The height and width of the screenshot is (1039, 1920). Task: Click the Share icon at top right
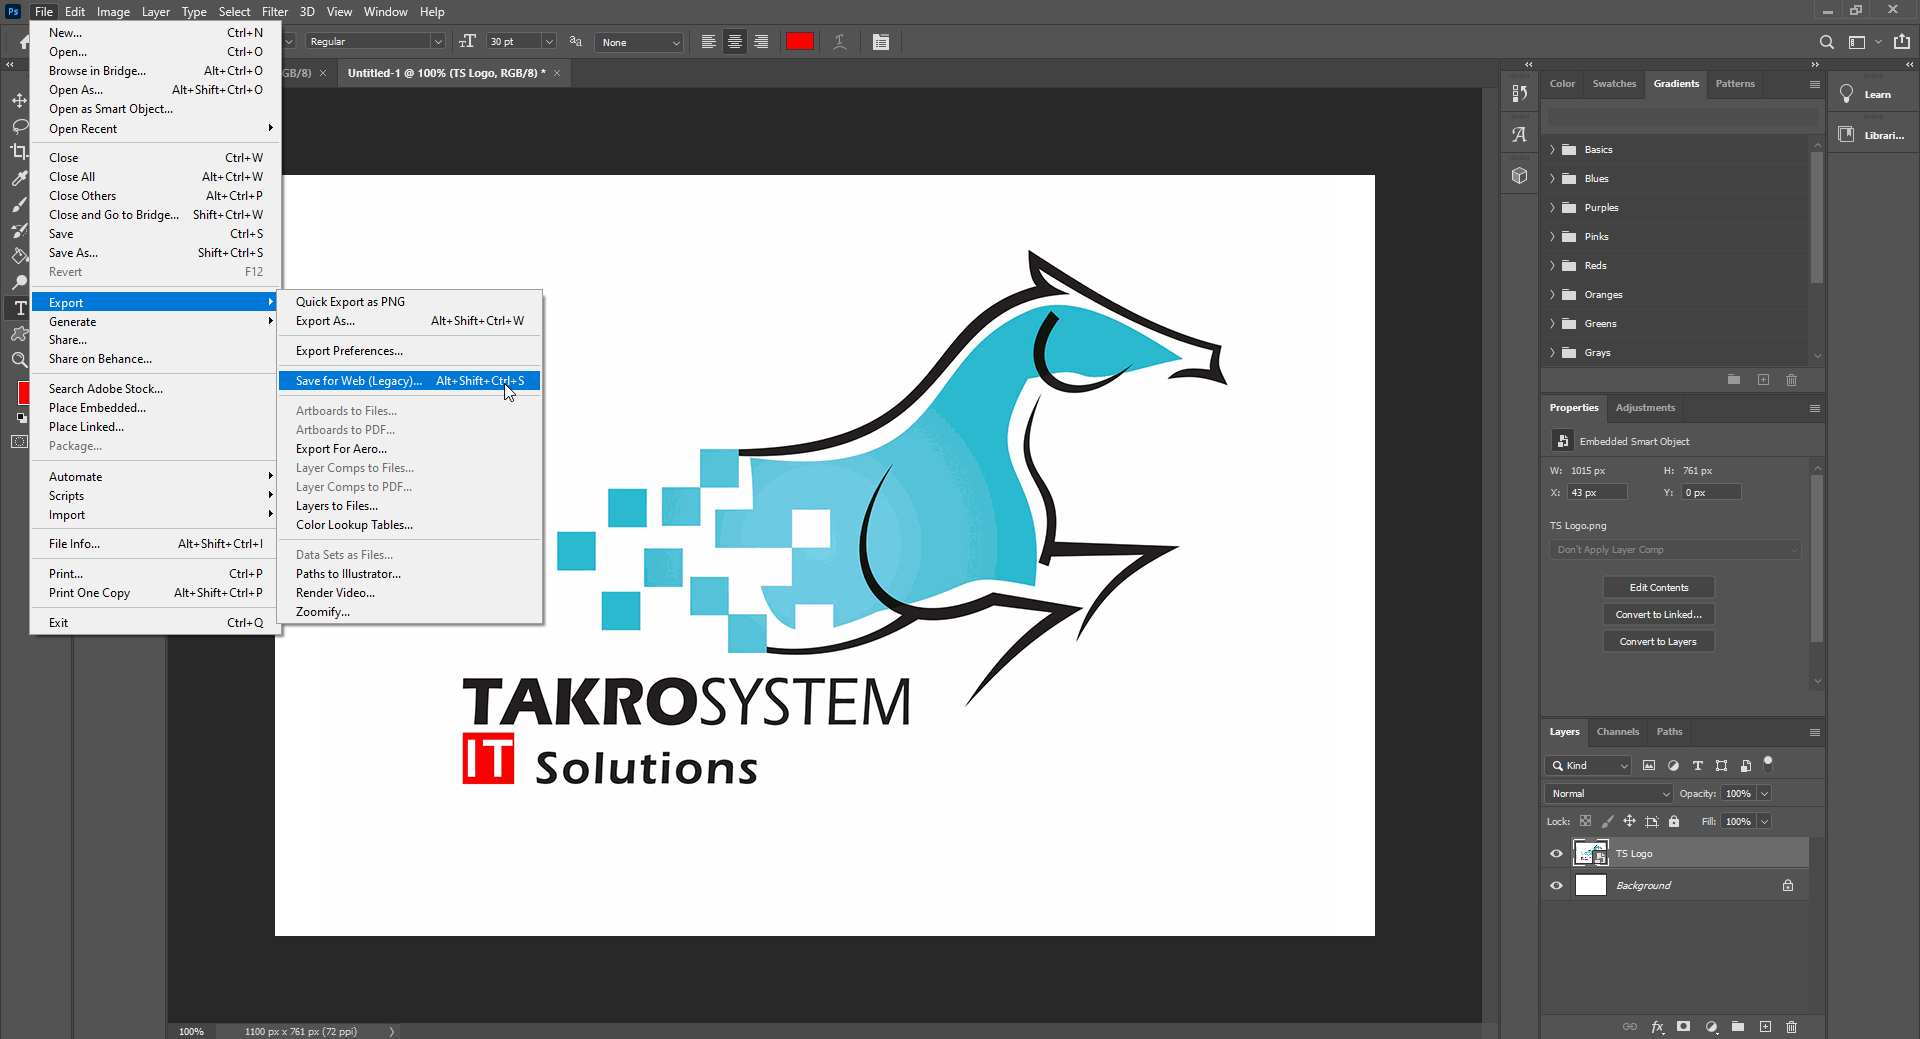(1902, 42)
